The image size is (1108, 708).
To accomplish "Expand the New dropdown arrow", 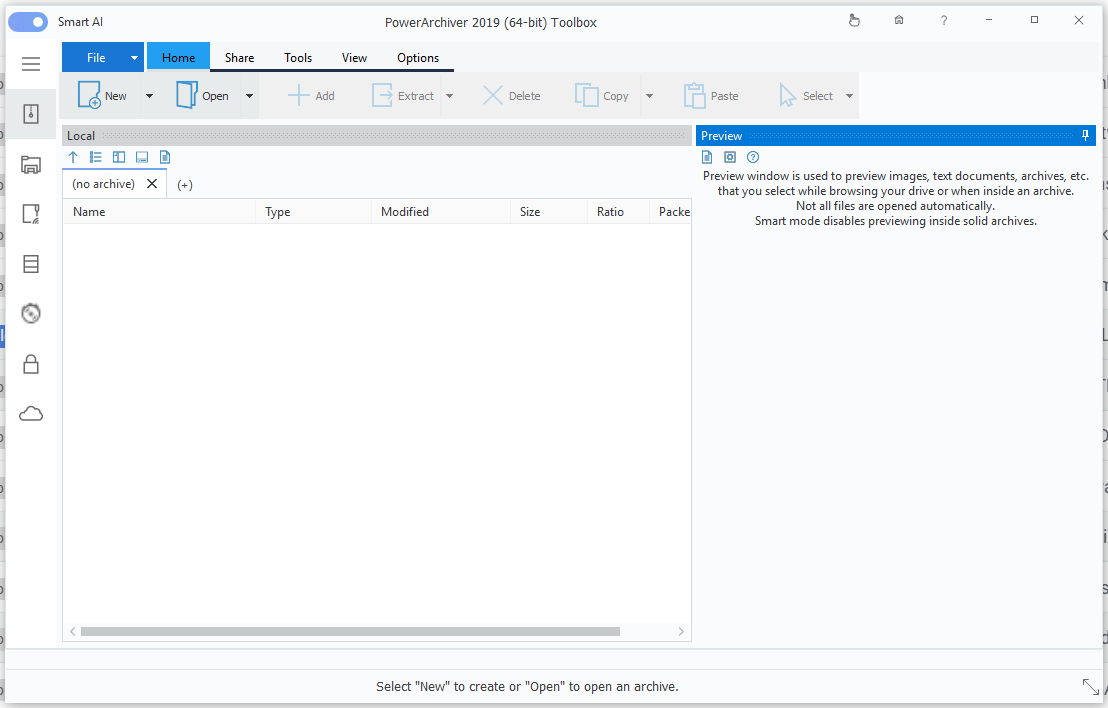I will [x=149, y=95].
